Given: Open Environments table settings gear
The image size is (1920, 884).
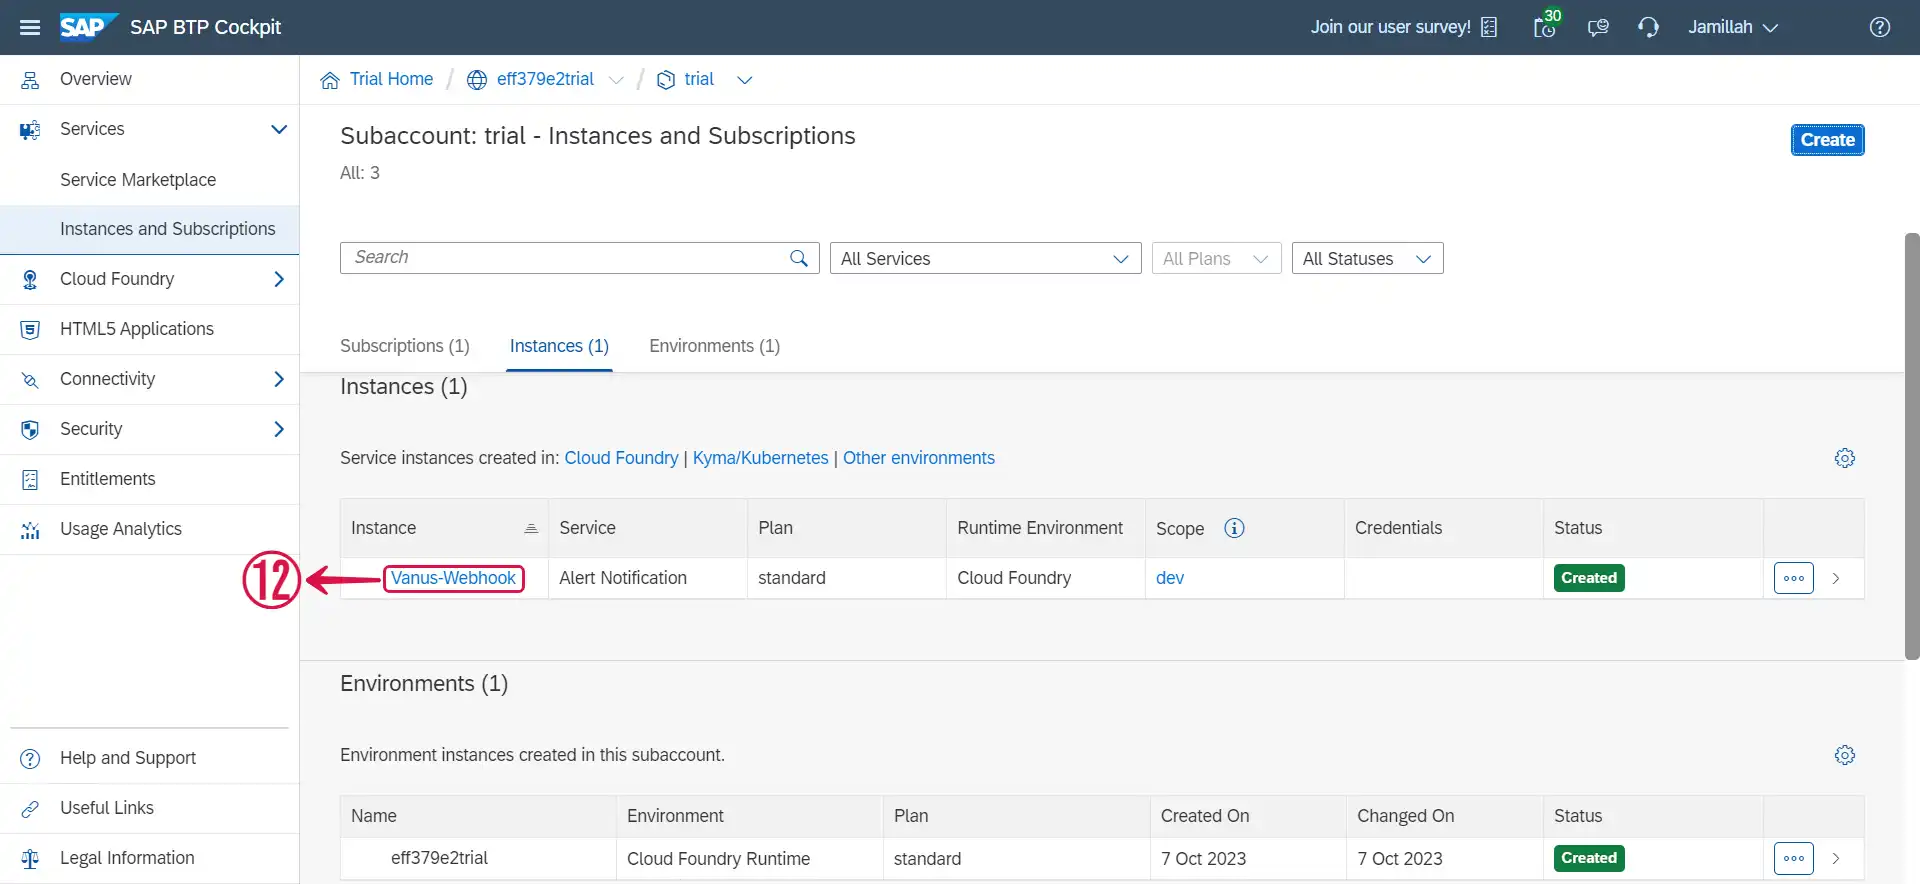Looking at the screenshot, I should click(x=1845, y=755).
